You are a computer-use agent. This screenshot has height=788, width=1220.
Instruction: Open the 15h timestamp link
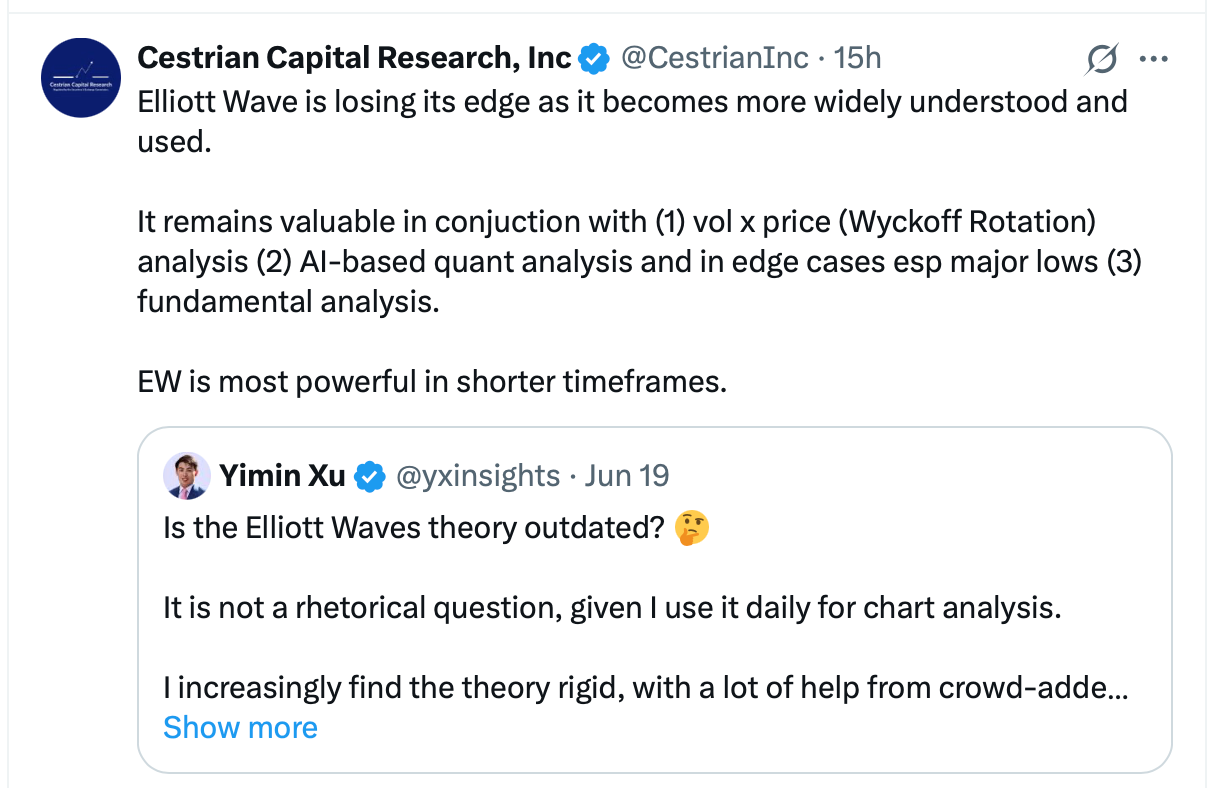pos(858,58)
